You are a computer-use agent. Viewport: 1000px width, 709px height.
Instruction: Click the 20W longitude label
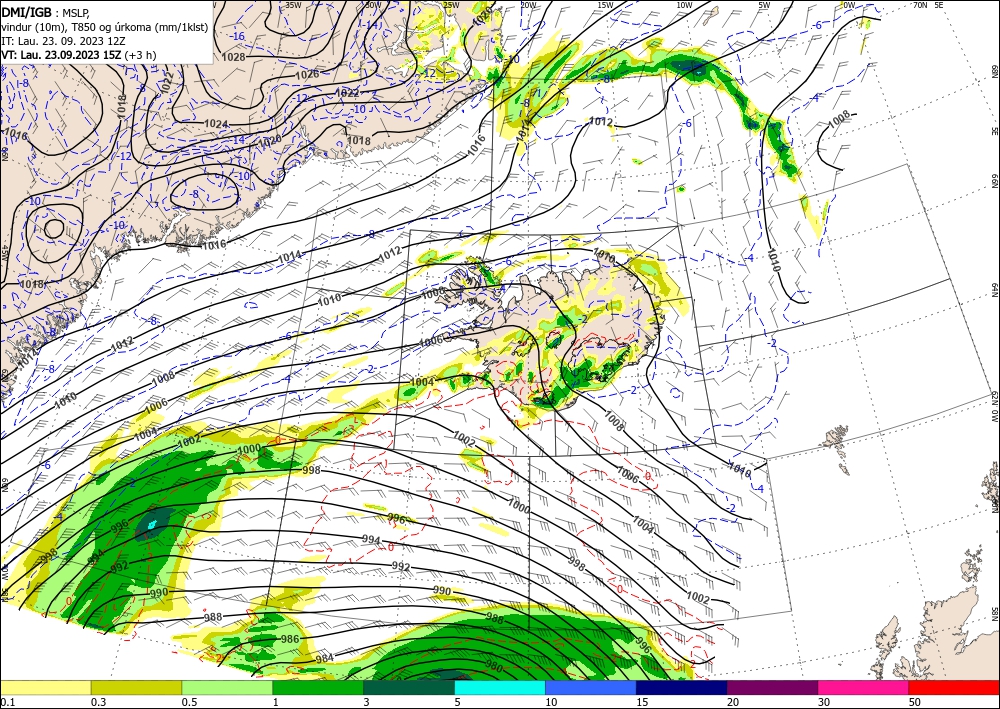click(x=527, y=5)
